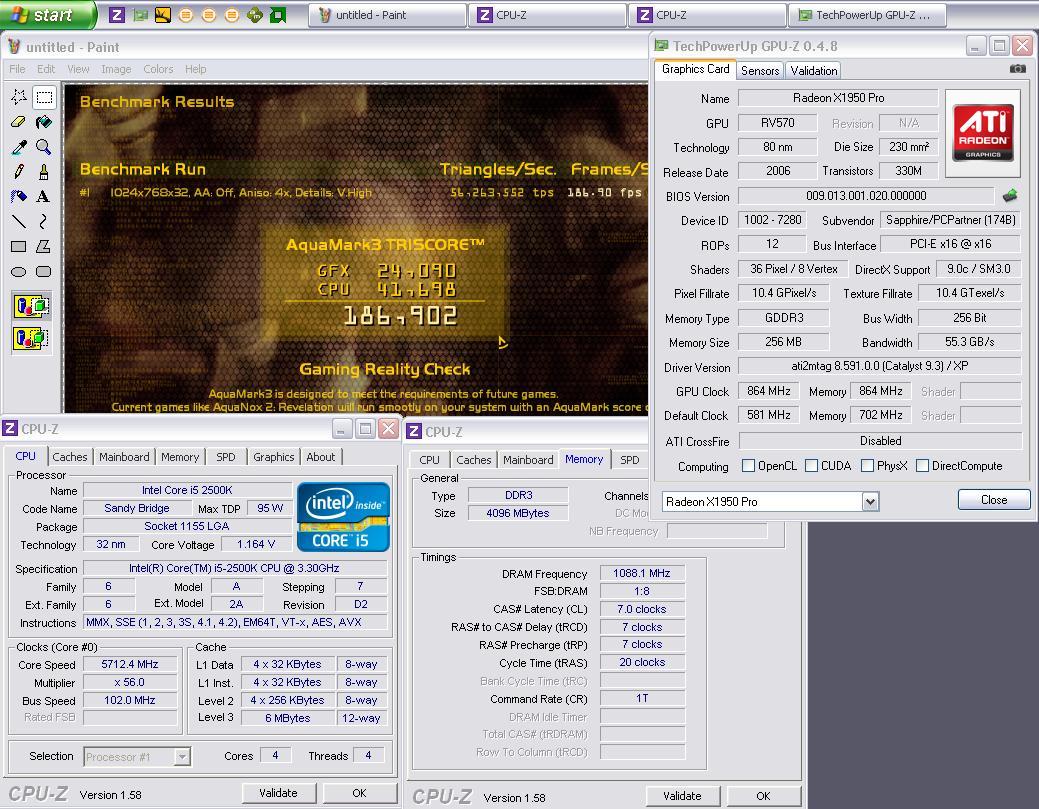This screenshot has width=1039, height=809.
Task: Choose the Eraser tool in Paint
Action: [x=19, y=122]
